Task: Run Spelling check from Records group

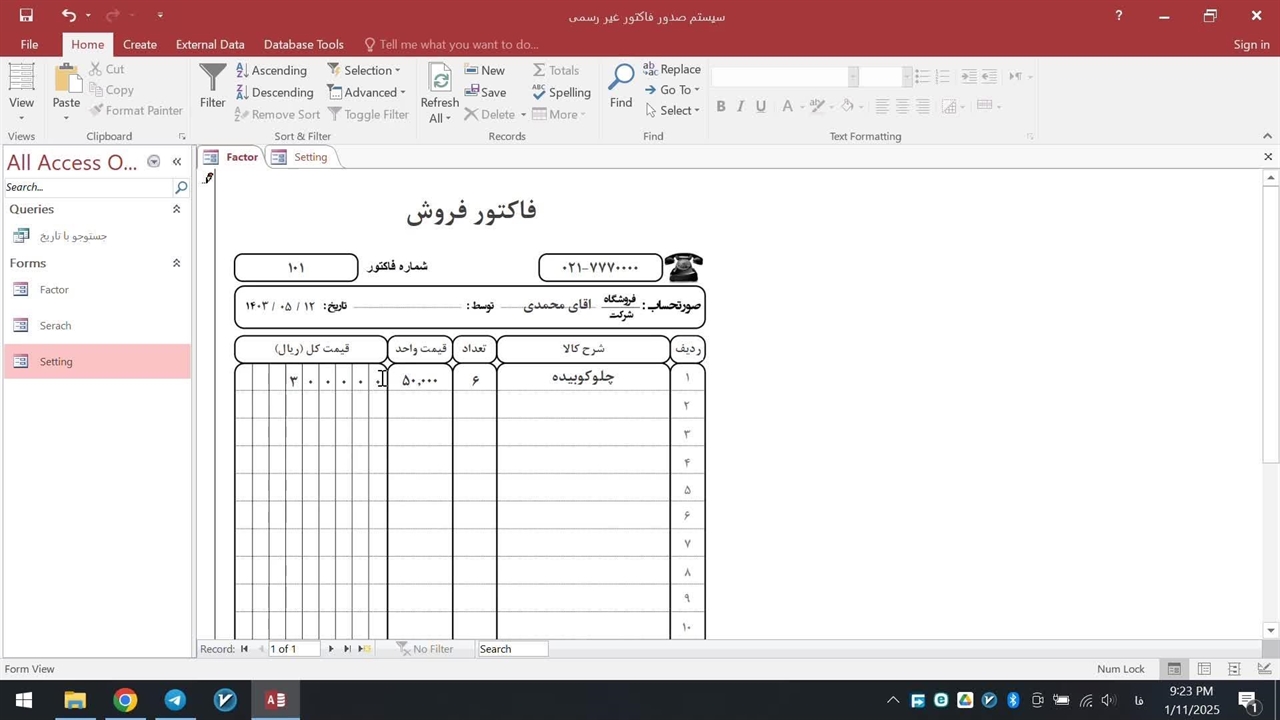Action: pos(561,92)
